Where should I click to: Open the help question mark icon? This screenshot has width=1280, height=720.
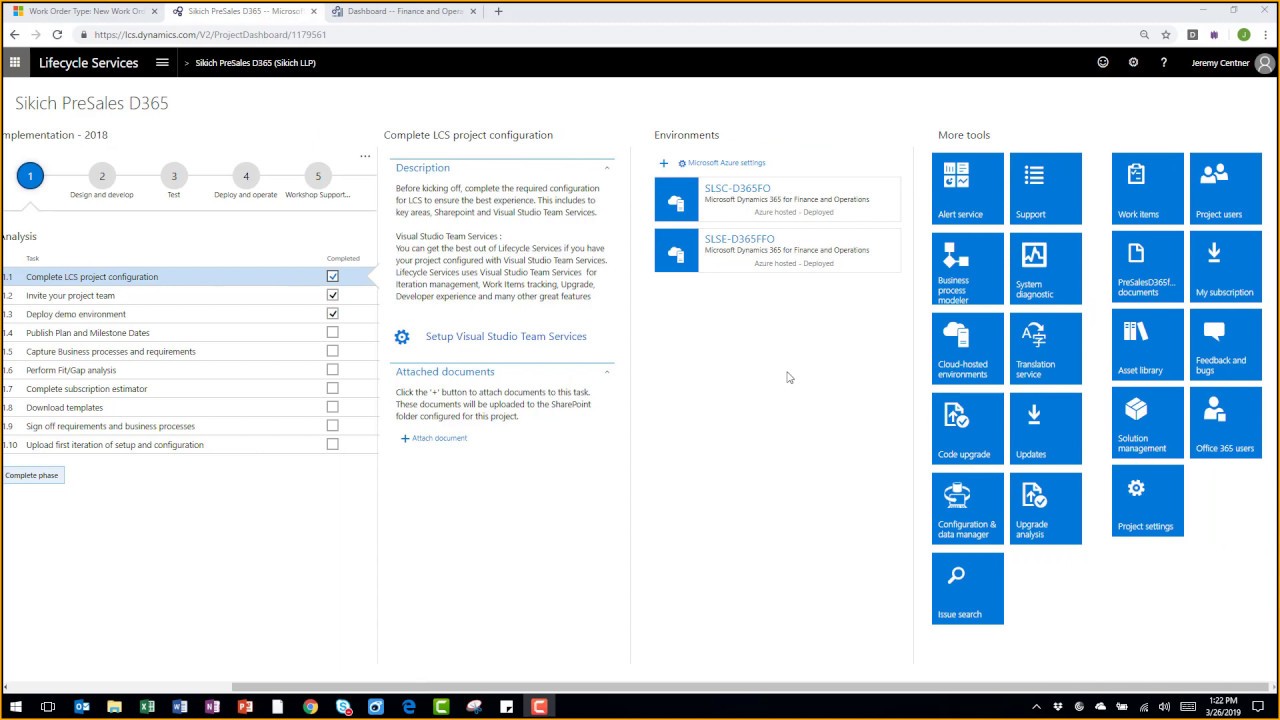coord(1163,62)
